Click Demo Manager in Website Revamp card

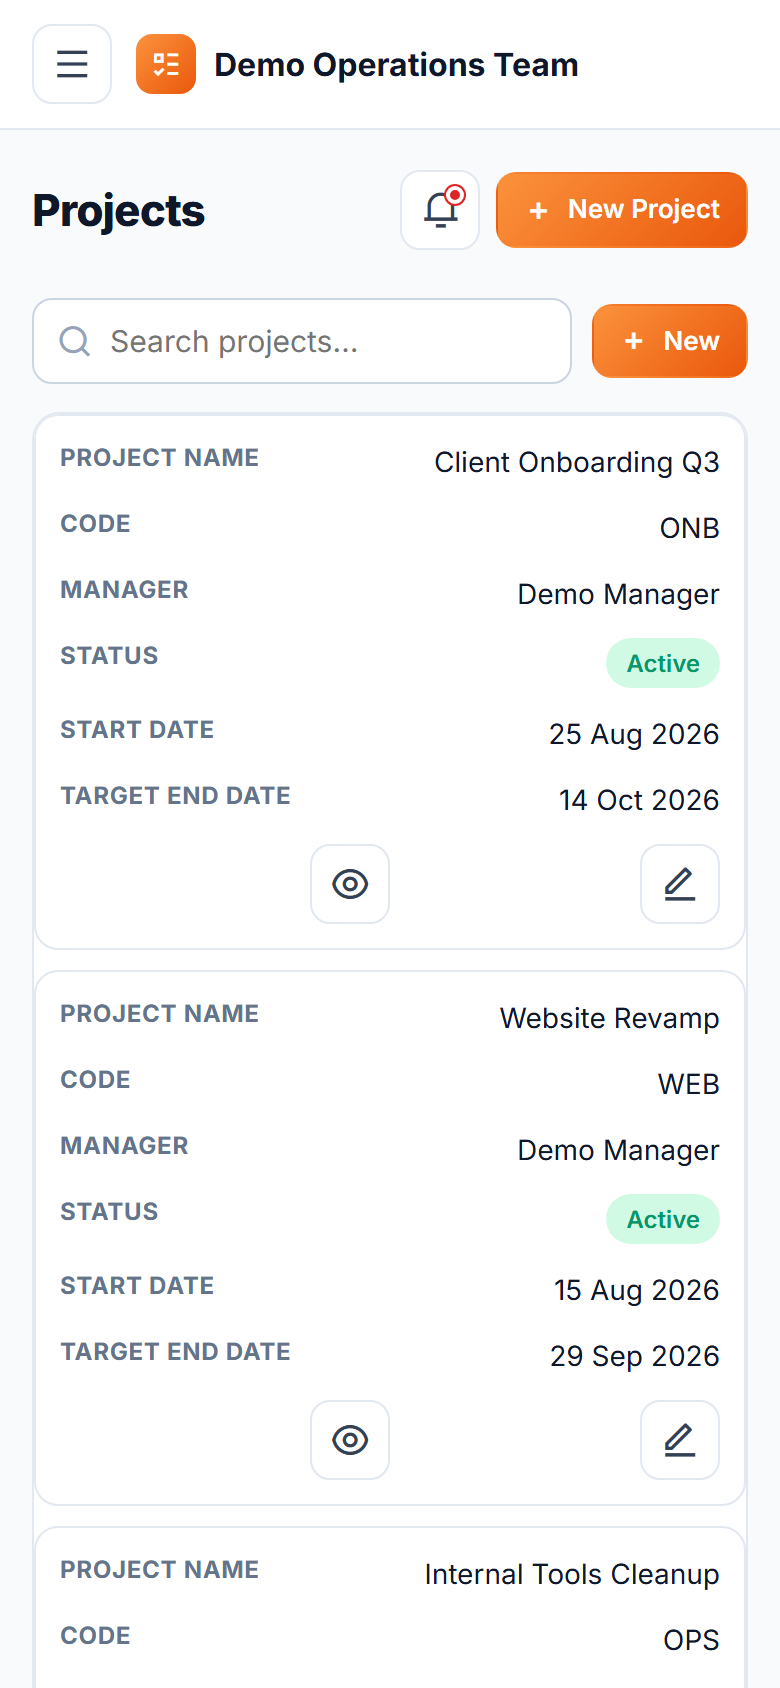(619, 1151)
